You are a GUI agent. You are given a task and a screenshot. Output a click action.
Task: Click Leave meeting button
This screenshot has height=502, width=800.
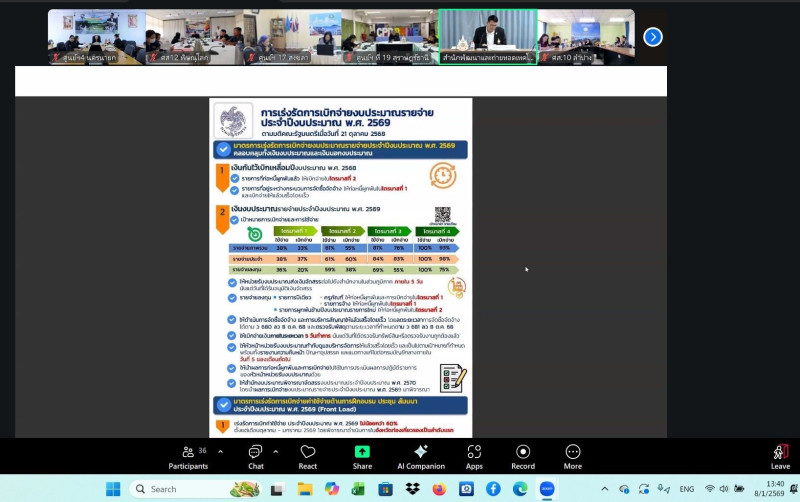[780, 456]
